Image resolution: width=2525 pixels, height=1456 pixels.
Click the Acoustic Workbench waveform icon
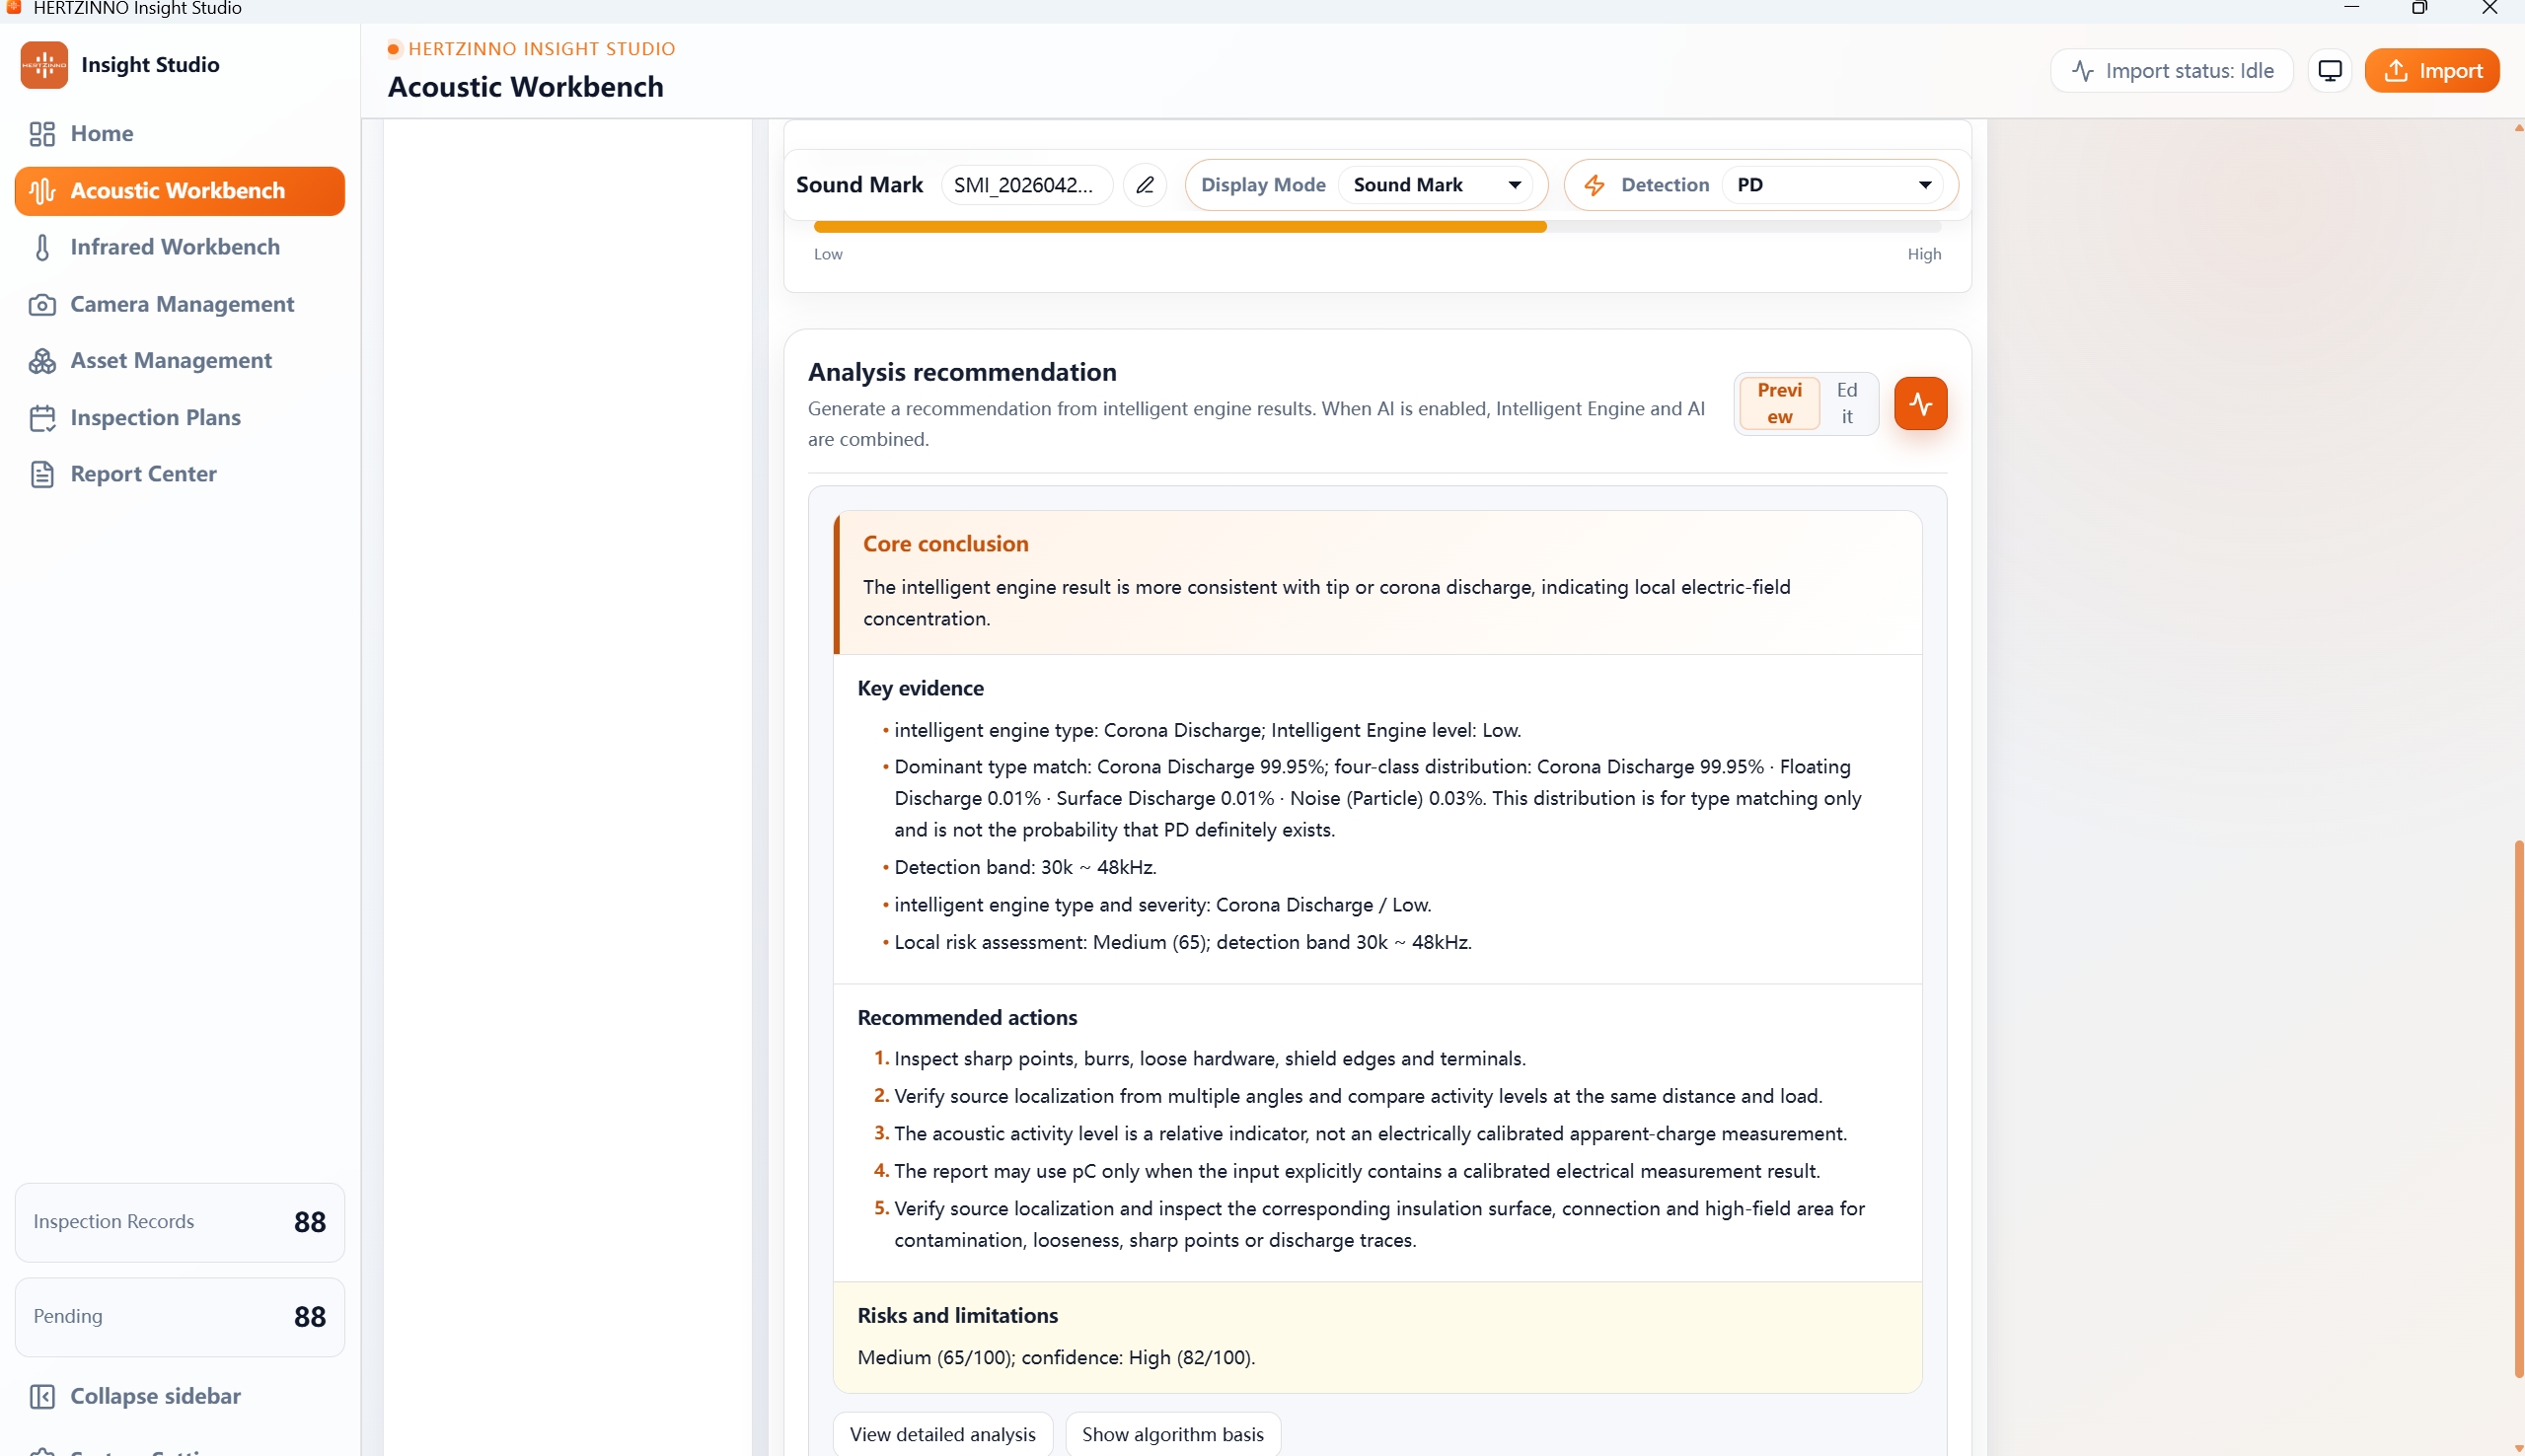tap(42, 191)
